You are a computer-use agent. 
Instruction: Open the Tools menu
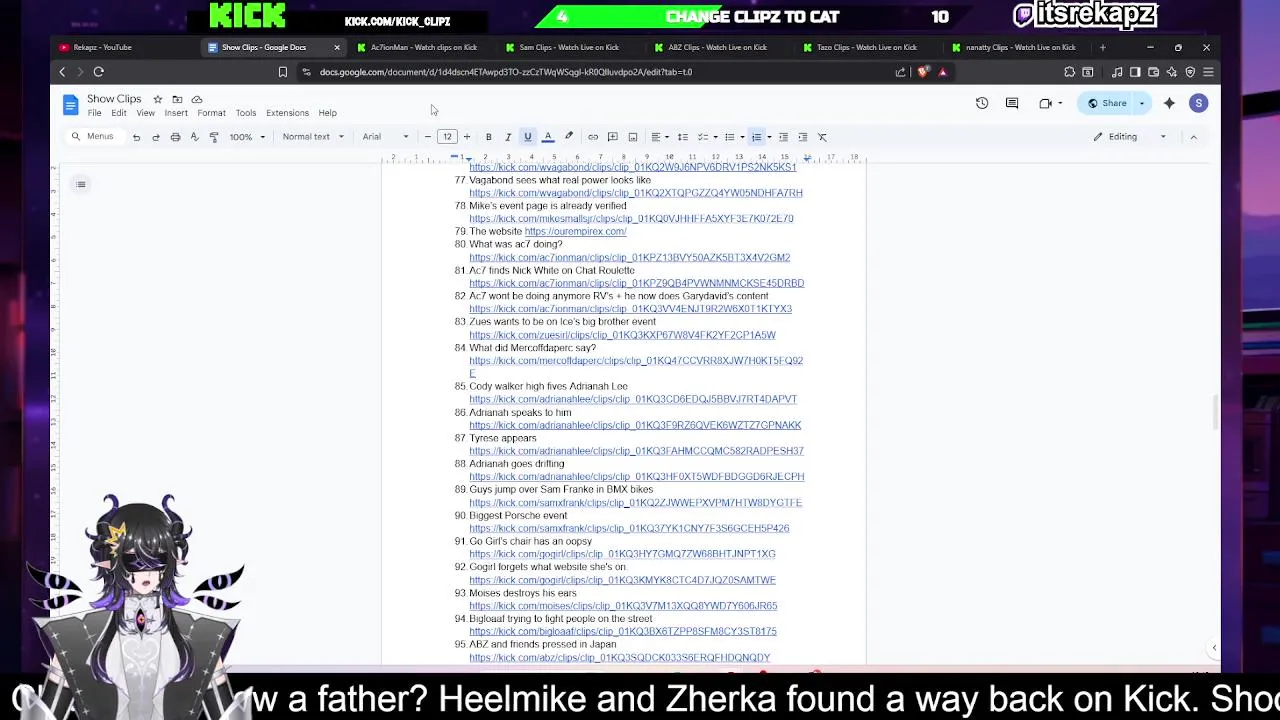[x=246, y=113]
